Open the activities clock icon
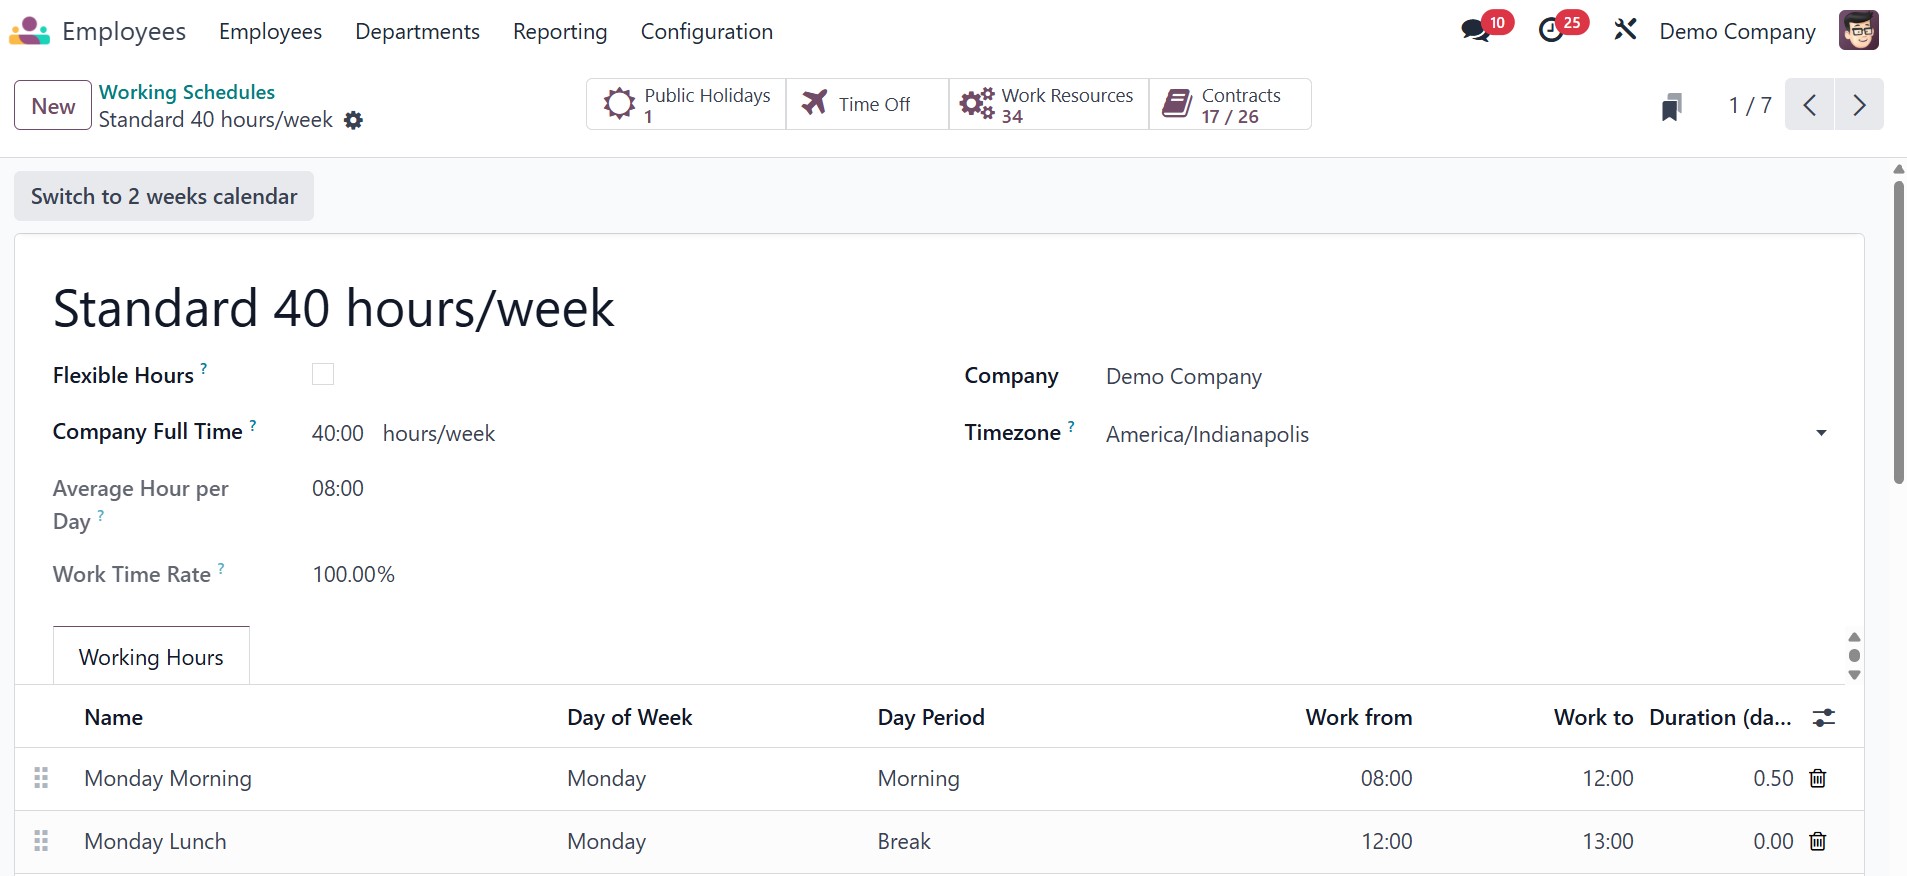Screen dimensions: 1907x876 pos(1552,31)
